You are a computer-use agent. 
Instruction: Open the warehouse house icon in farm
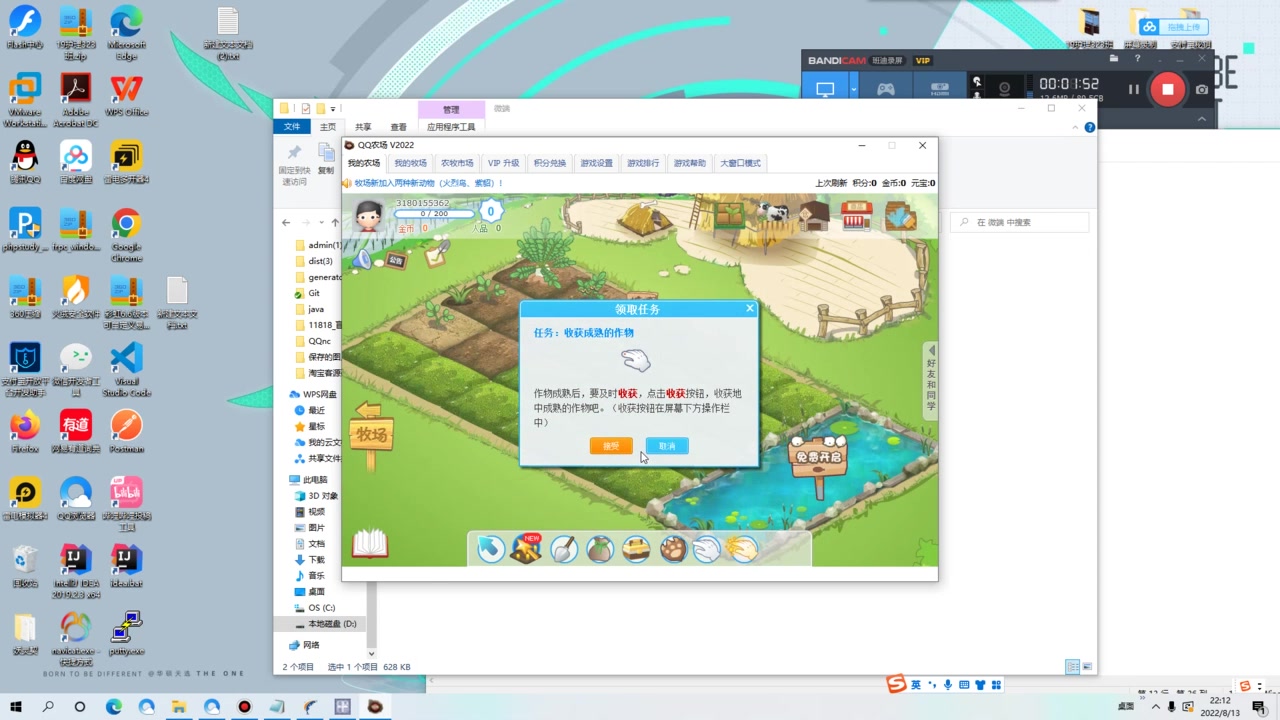click(x=814, y=215)
